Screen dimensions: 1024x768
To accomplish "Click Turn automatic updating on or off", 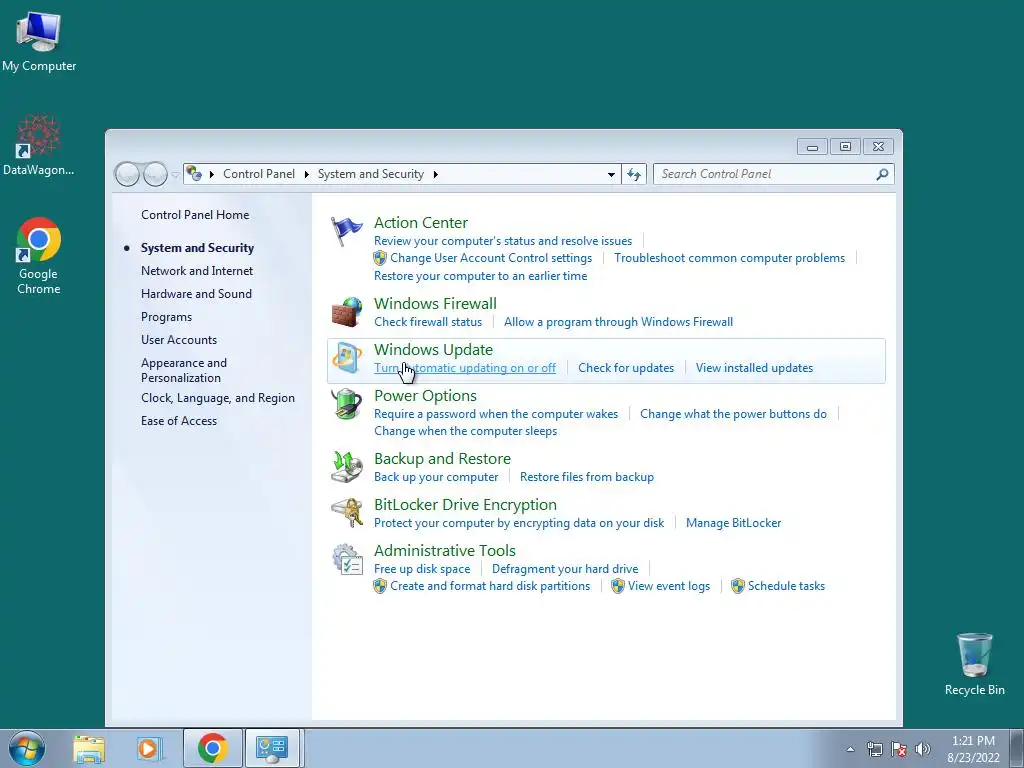I will click(465, 368).
